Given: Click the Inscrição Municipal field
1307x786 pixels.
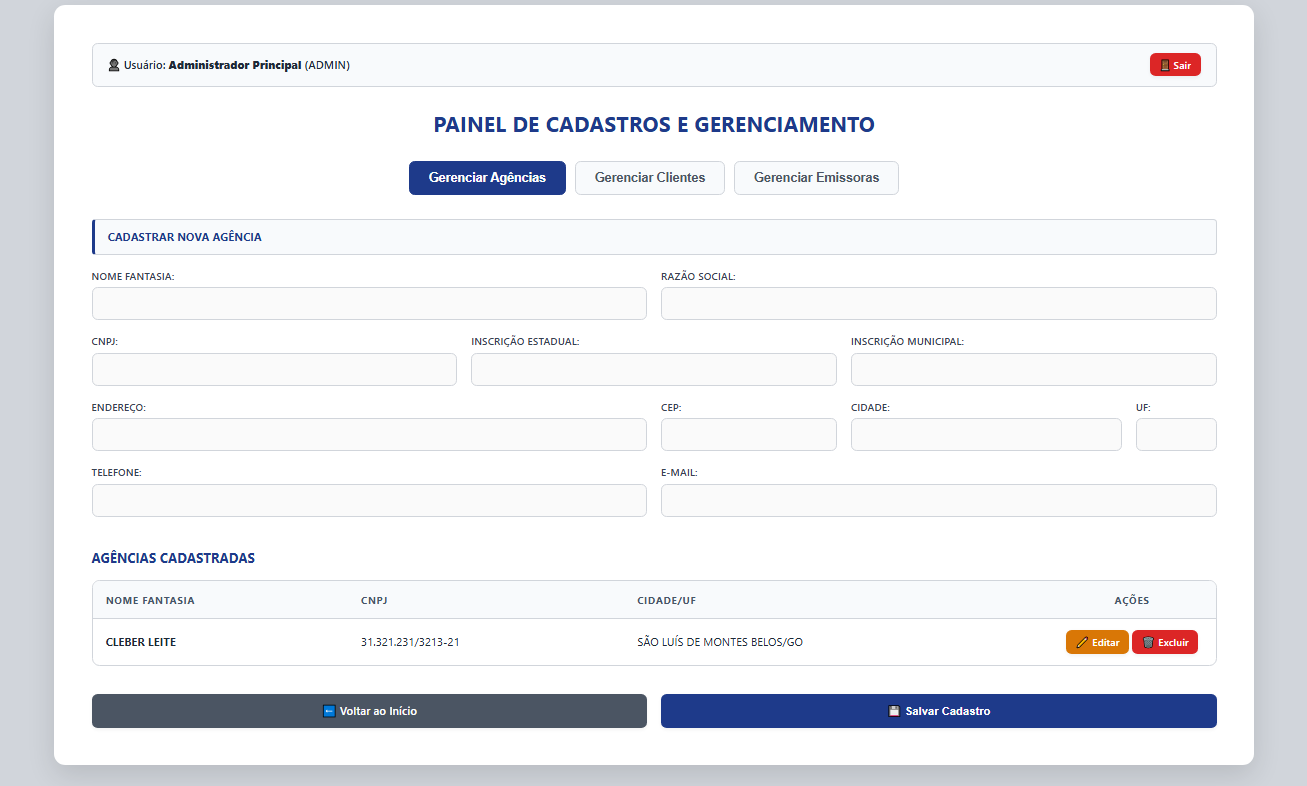Looking at the screenshot, I should (x=1034, y=369).
